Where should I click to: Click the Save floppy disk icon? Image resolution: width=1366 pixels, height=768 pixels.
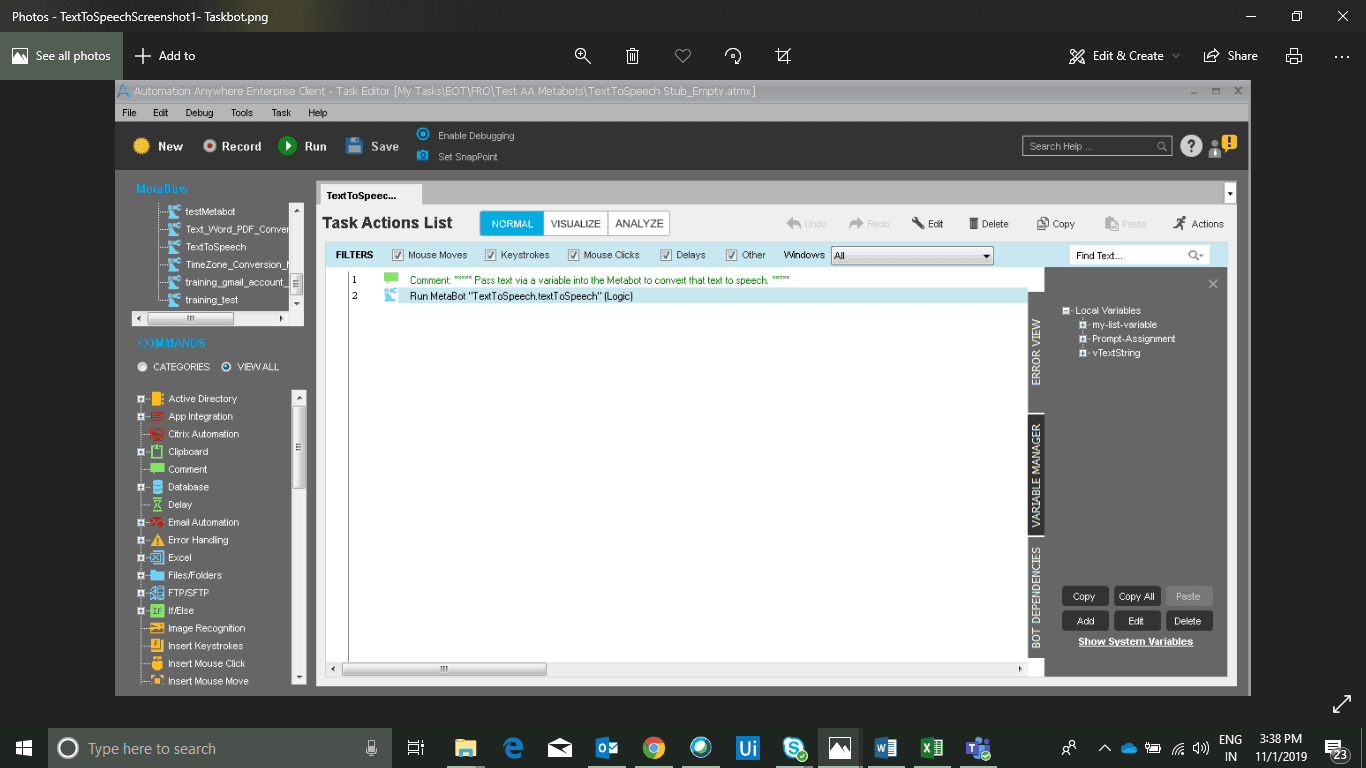(354, 145)
